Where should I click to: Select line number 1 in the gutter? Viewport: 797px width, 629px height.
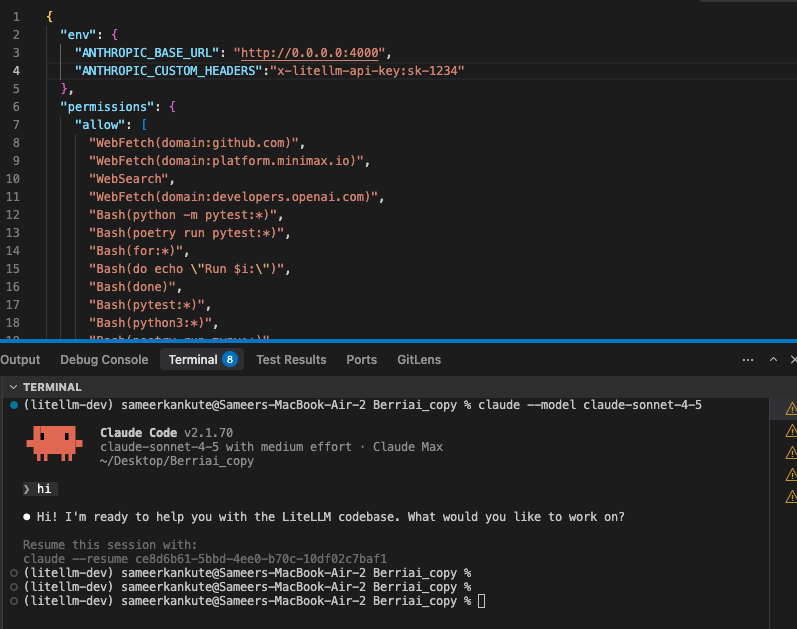click(16, 17)
